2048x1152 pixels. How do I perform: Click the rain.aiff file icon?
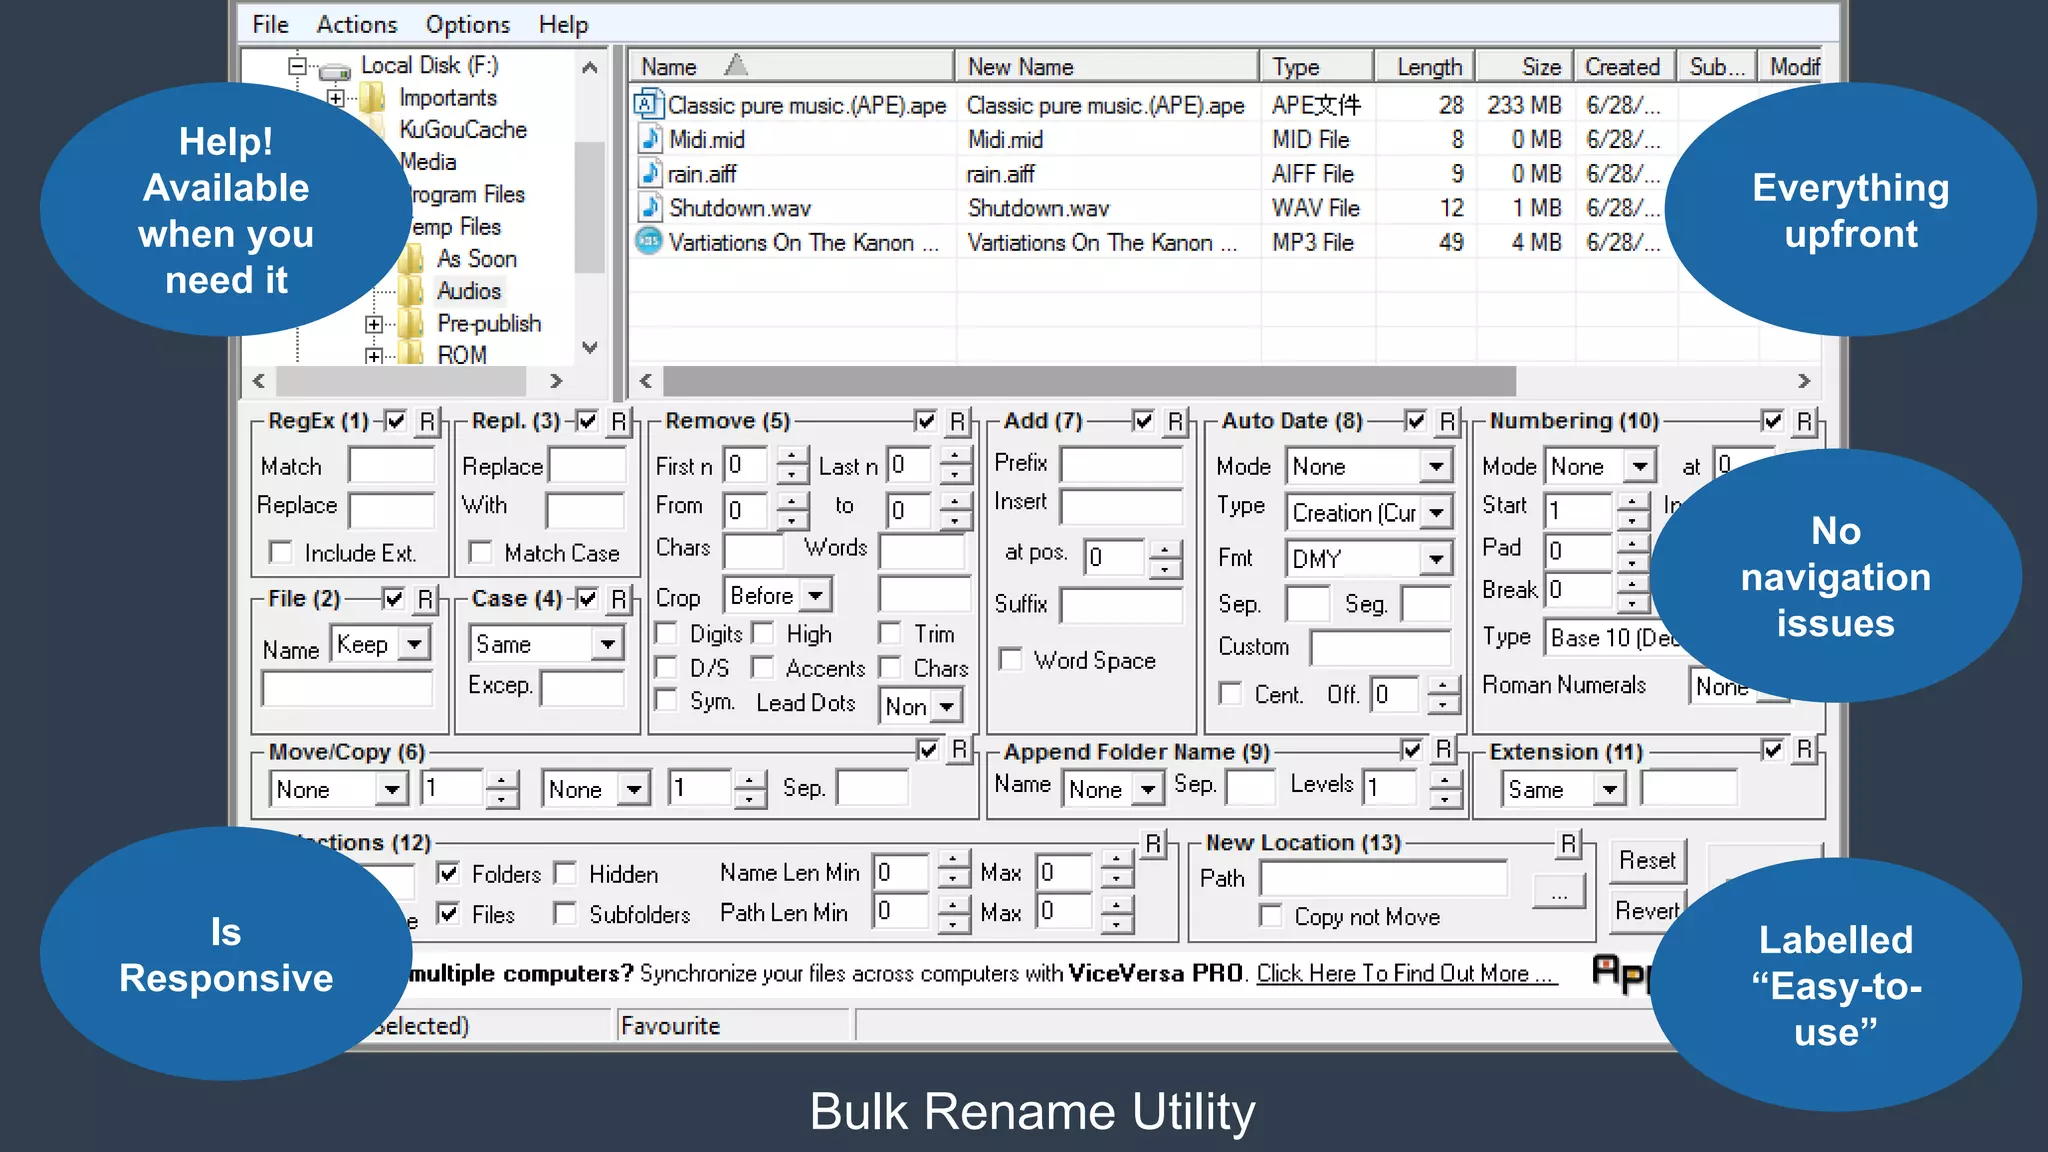pyautogui.click(x=650, y=173)
